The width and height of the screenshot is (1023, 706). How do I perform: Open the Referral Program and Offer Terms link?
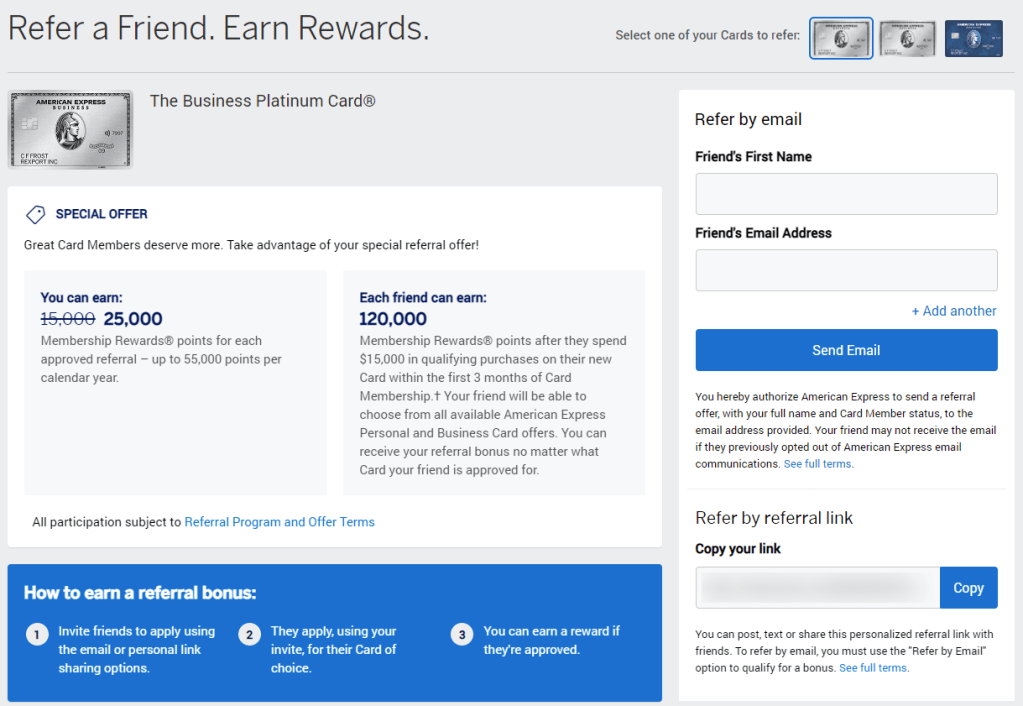tap(279, 521)
